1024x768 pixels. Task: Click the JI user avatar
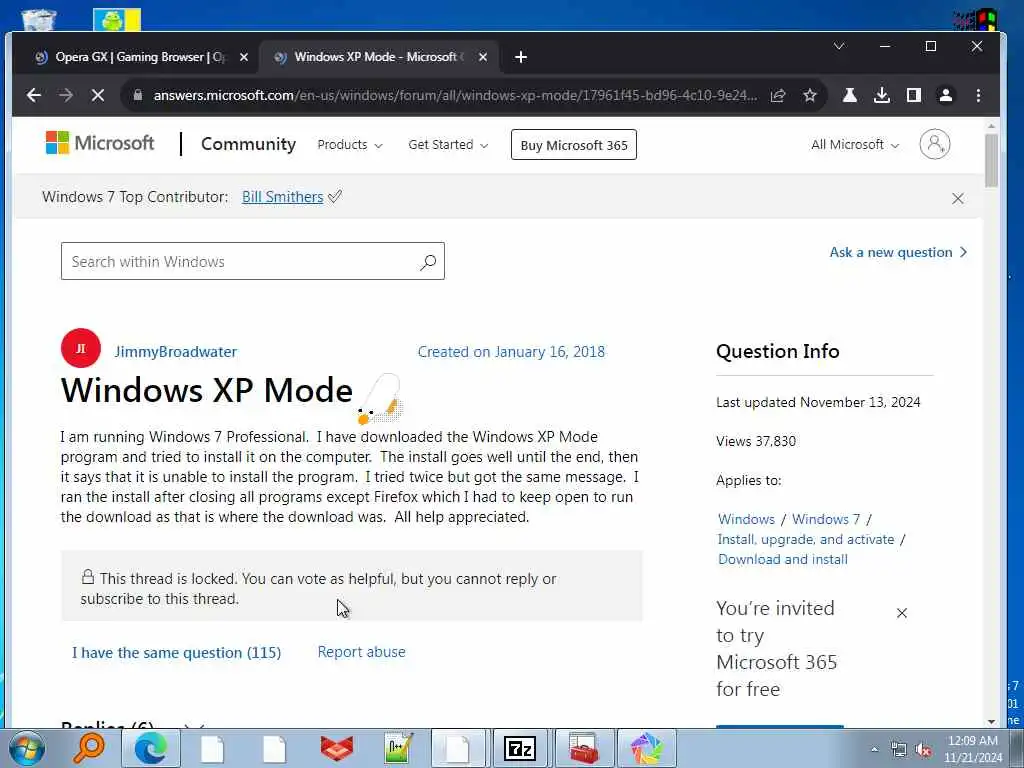point(81,348)
